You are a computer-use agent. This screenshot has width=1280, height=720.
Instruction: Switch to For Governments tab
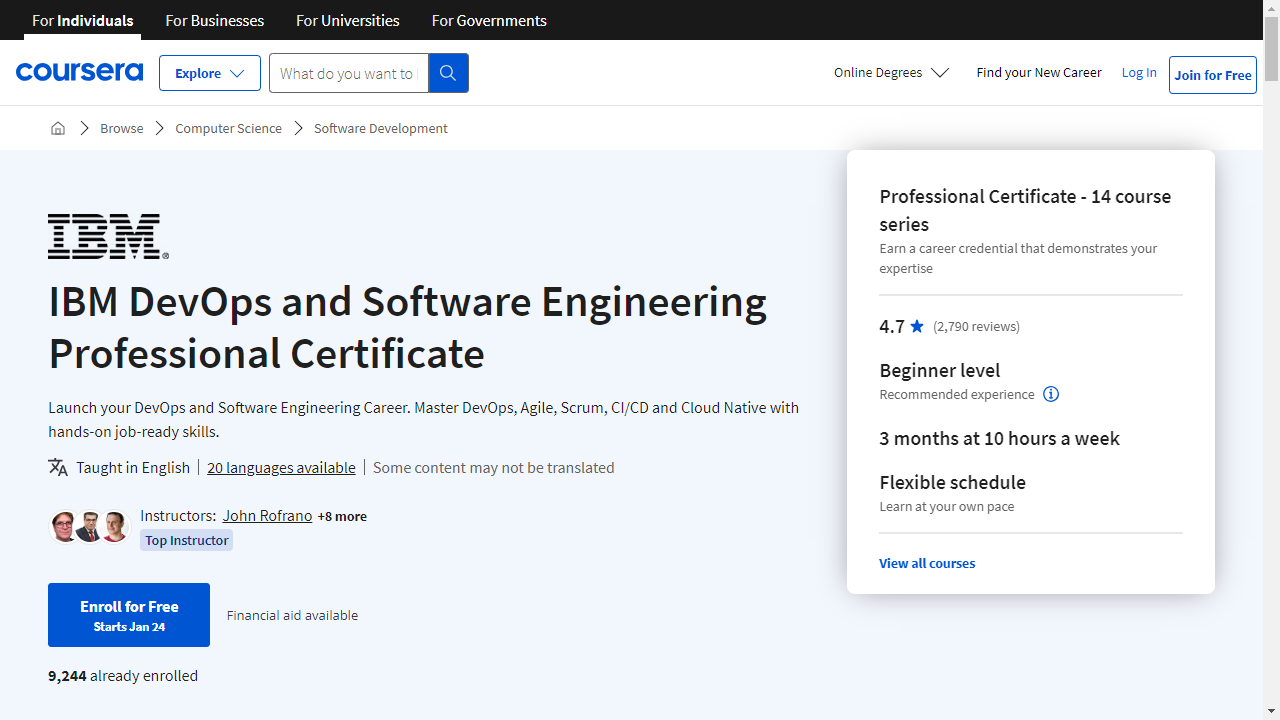(x=489, y=20)
